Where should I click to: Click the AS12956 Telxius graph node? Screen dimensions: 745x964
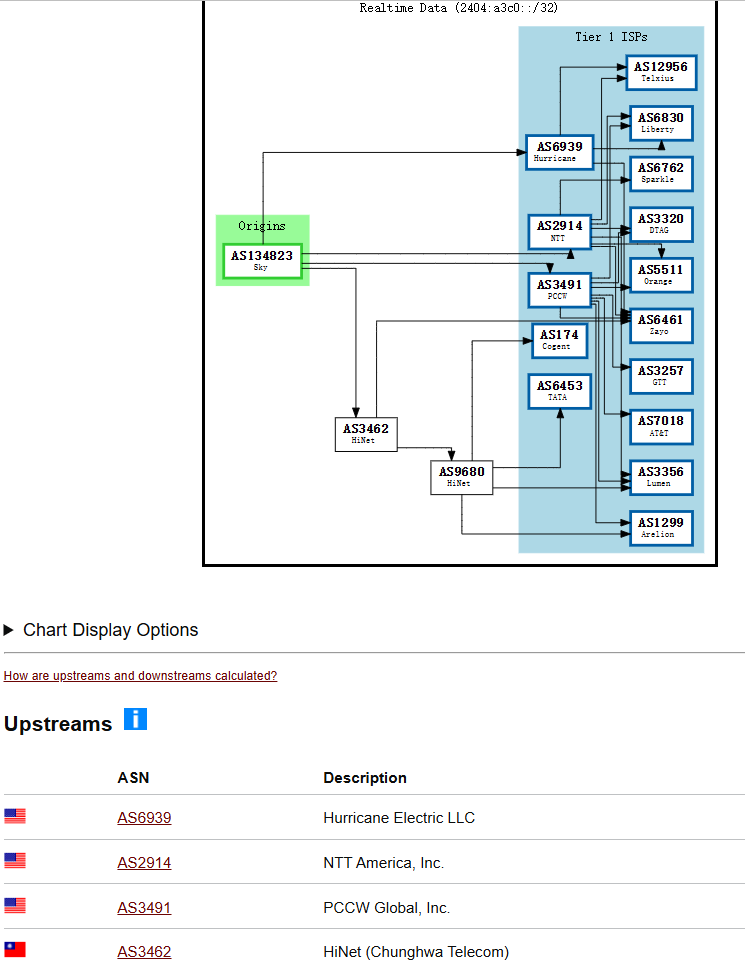point(661,72)
